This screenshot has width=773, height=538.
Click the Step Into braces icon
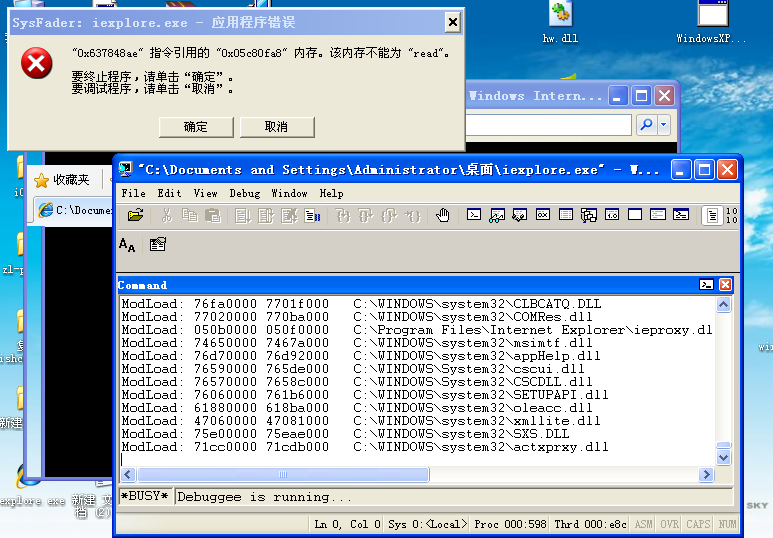pos(343,215)
